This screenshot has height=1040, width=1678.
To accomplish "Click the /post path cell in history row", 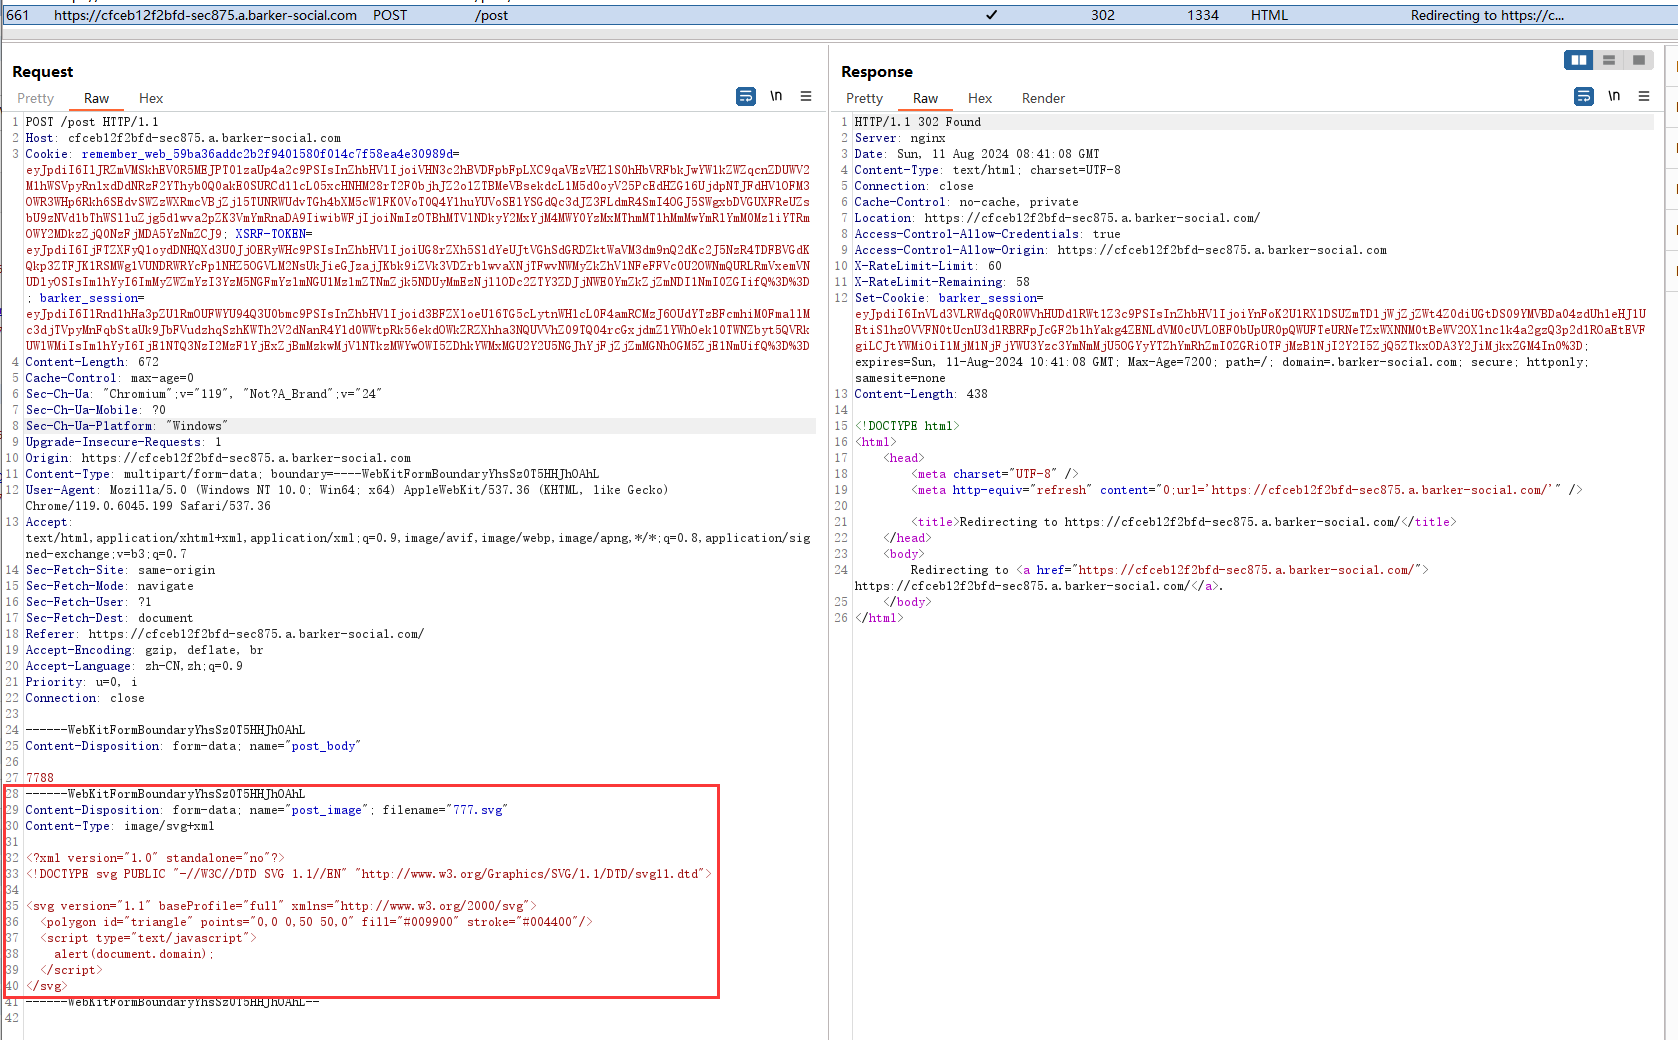I will pos(491,15).
